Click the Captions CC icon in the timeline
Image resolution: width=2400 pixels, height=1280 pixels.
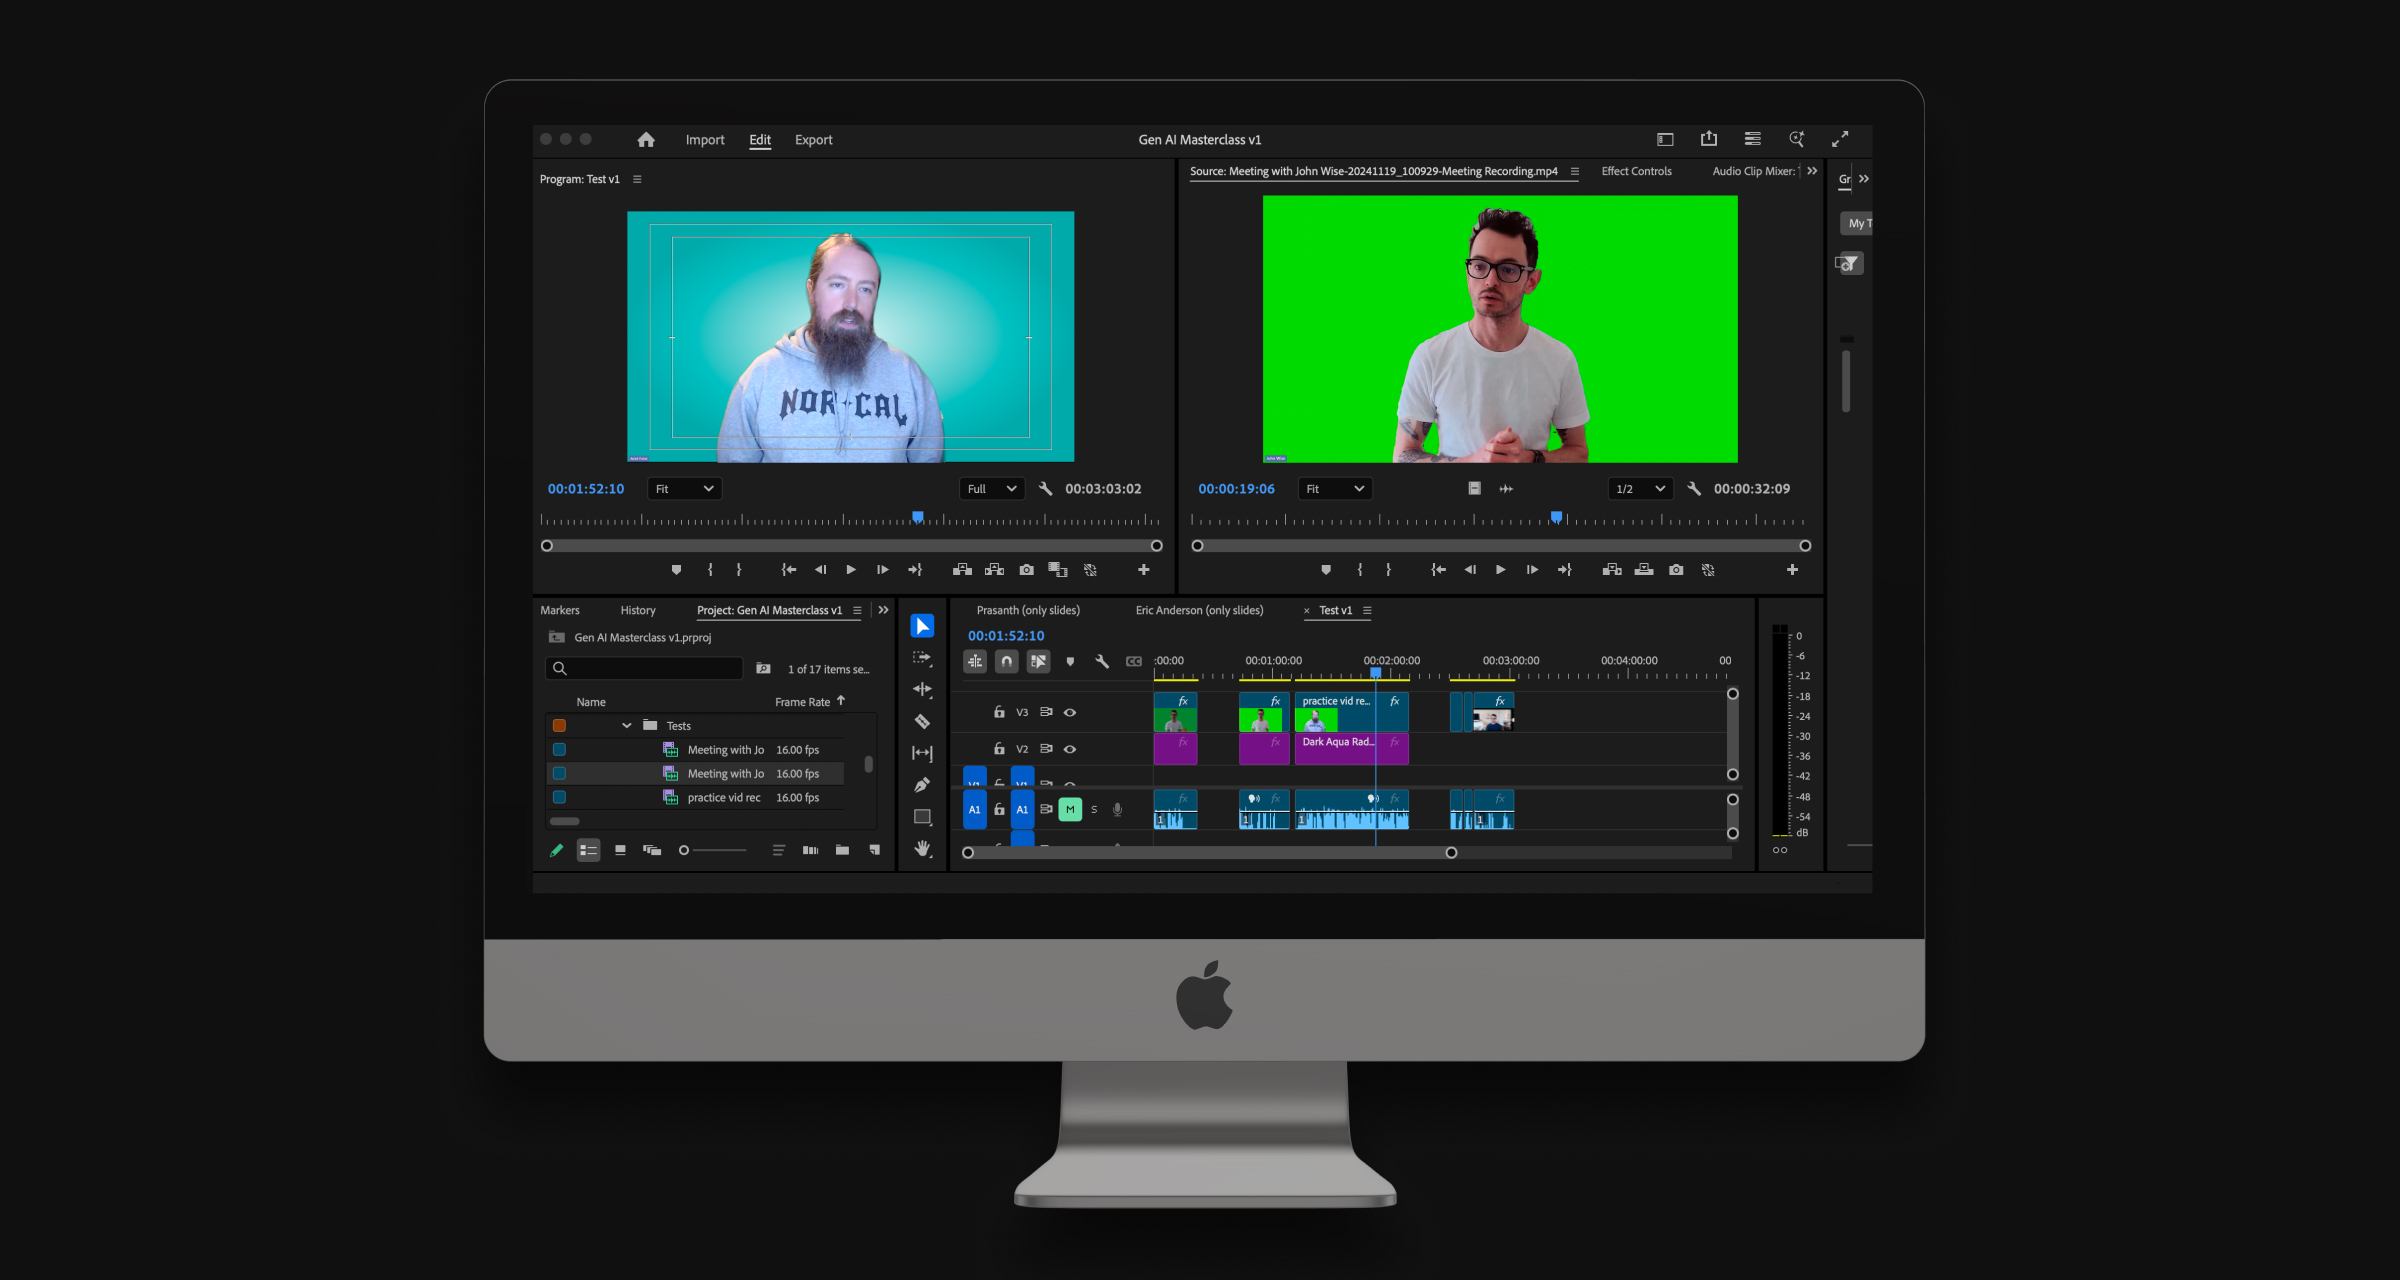click(x=1134, y=661)
